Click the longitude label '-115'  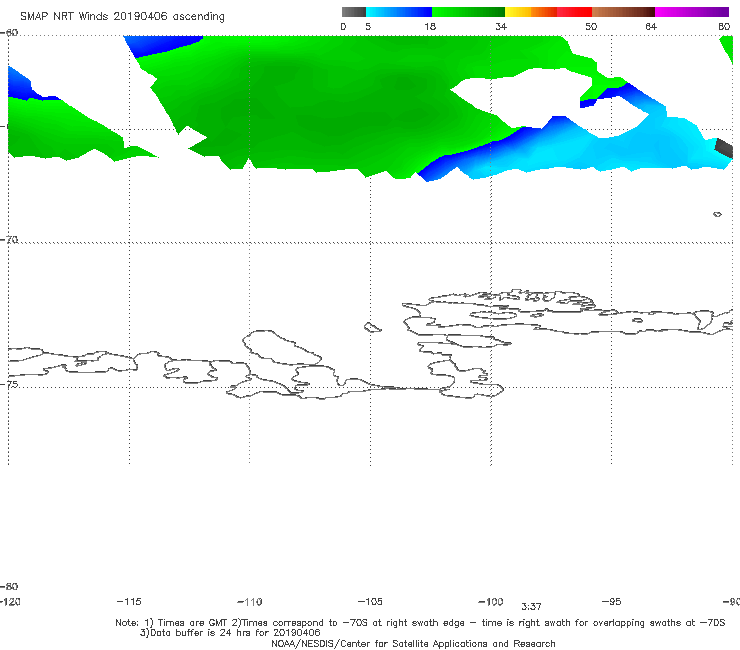(x=129, y=602)
